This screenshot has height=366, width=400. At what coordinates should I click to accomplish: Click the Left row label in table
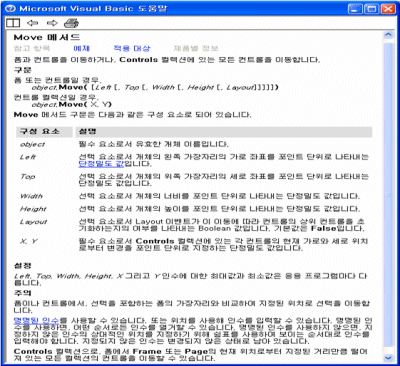pos(28,157)
